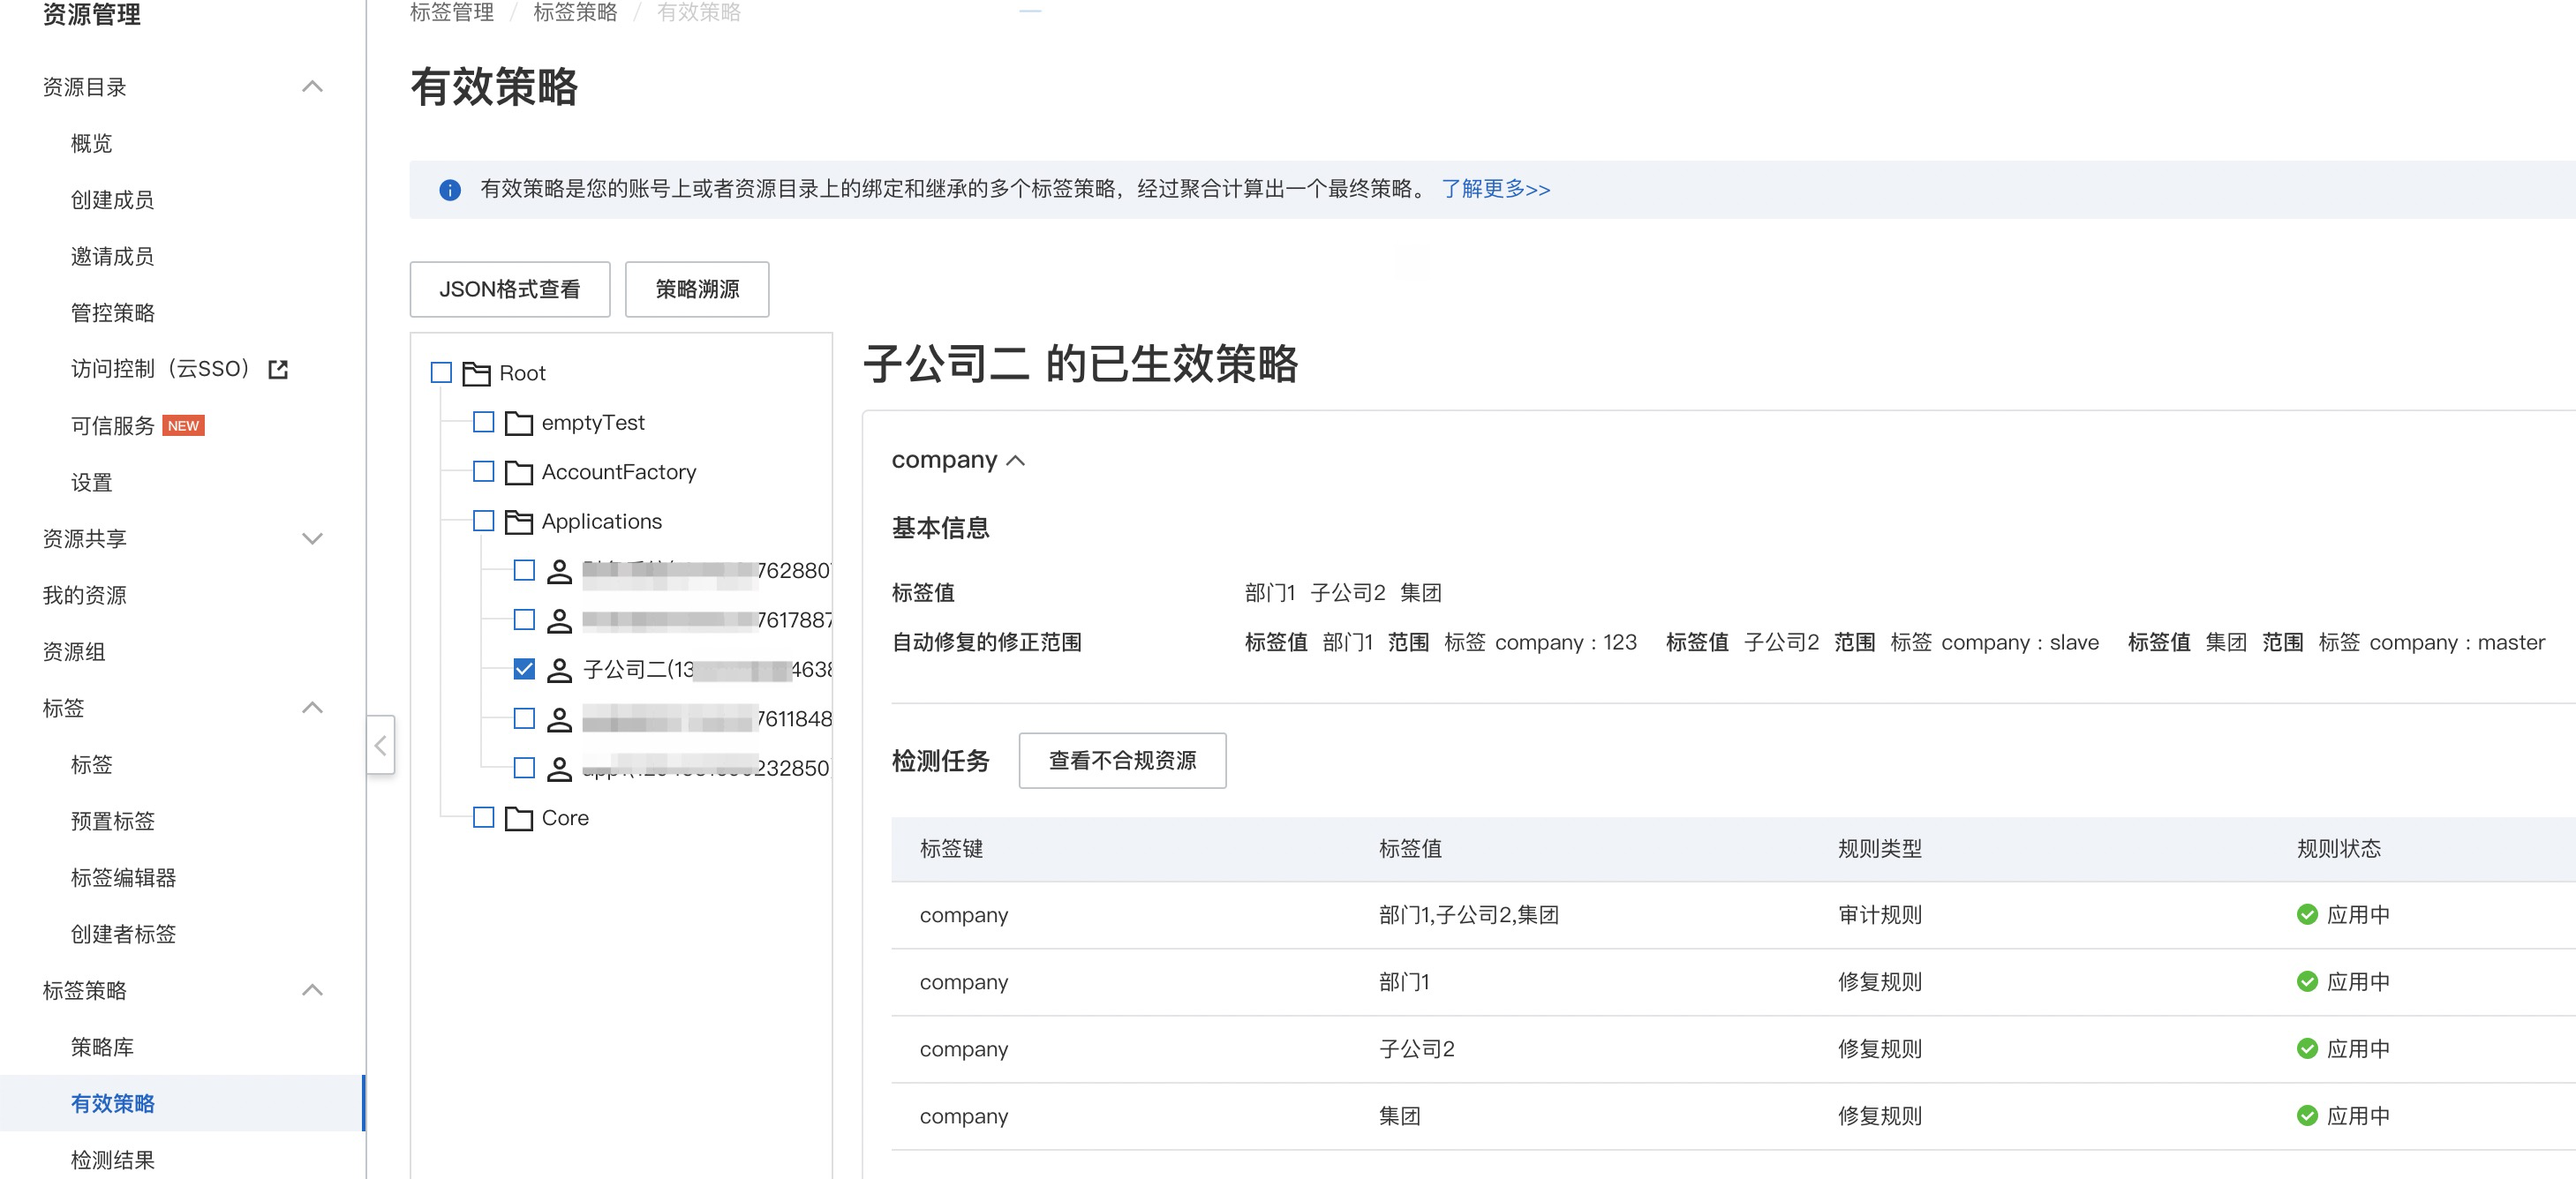Uncheck the 子公司二 account checkbox
The width and height of the screenshot is (2576, 1179).
coord(524,669)
